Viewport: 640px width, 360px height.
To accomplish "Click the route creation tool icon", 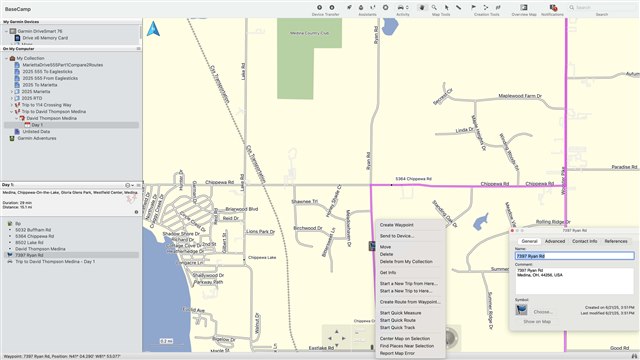I will [486, 7].
